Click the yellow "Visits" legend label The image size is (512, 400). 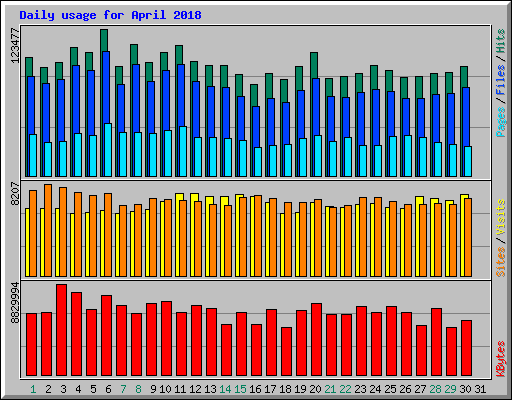(500, 218)
